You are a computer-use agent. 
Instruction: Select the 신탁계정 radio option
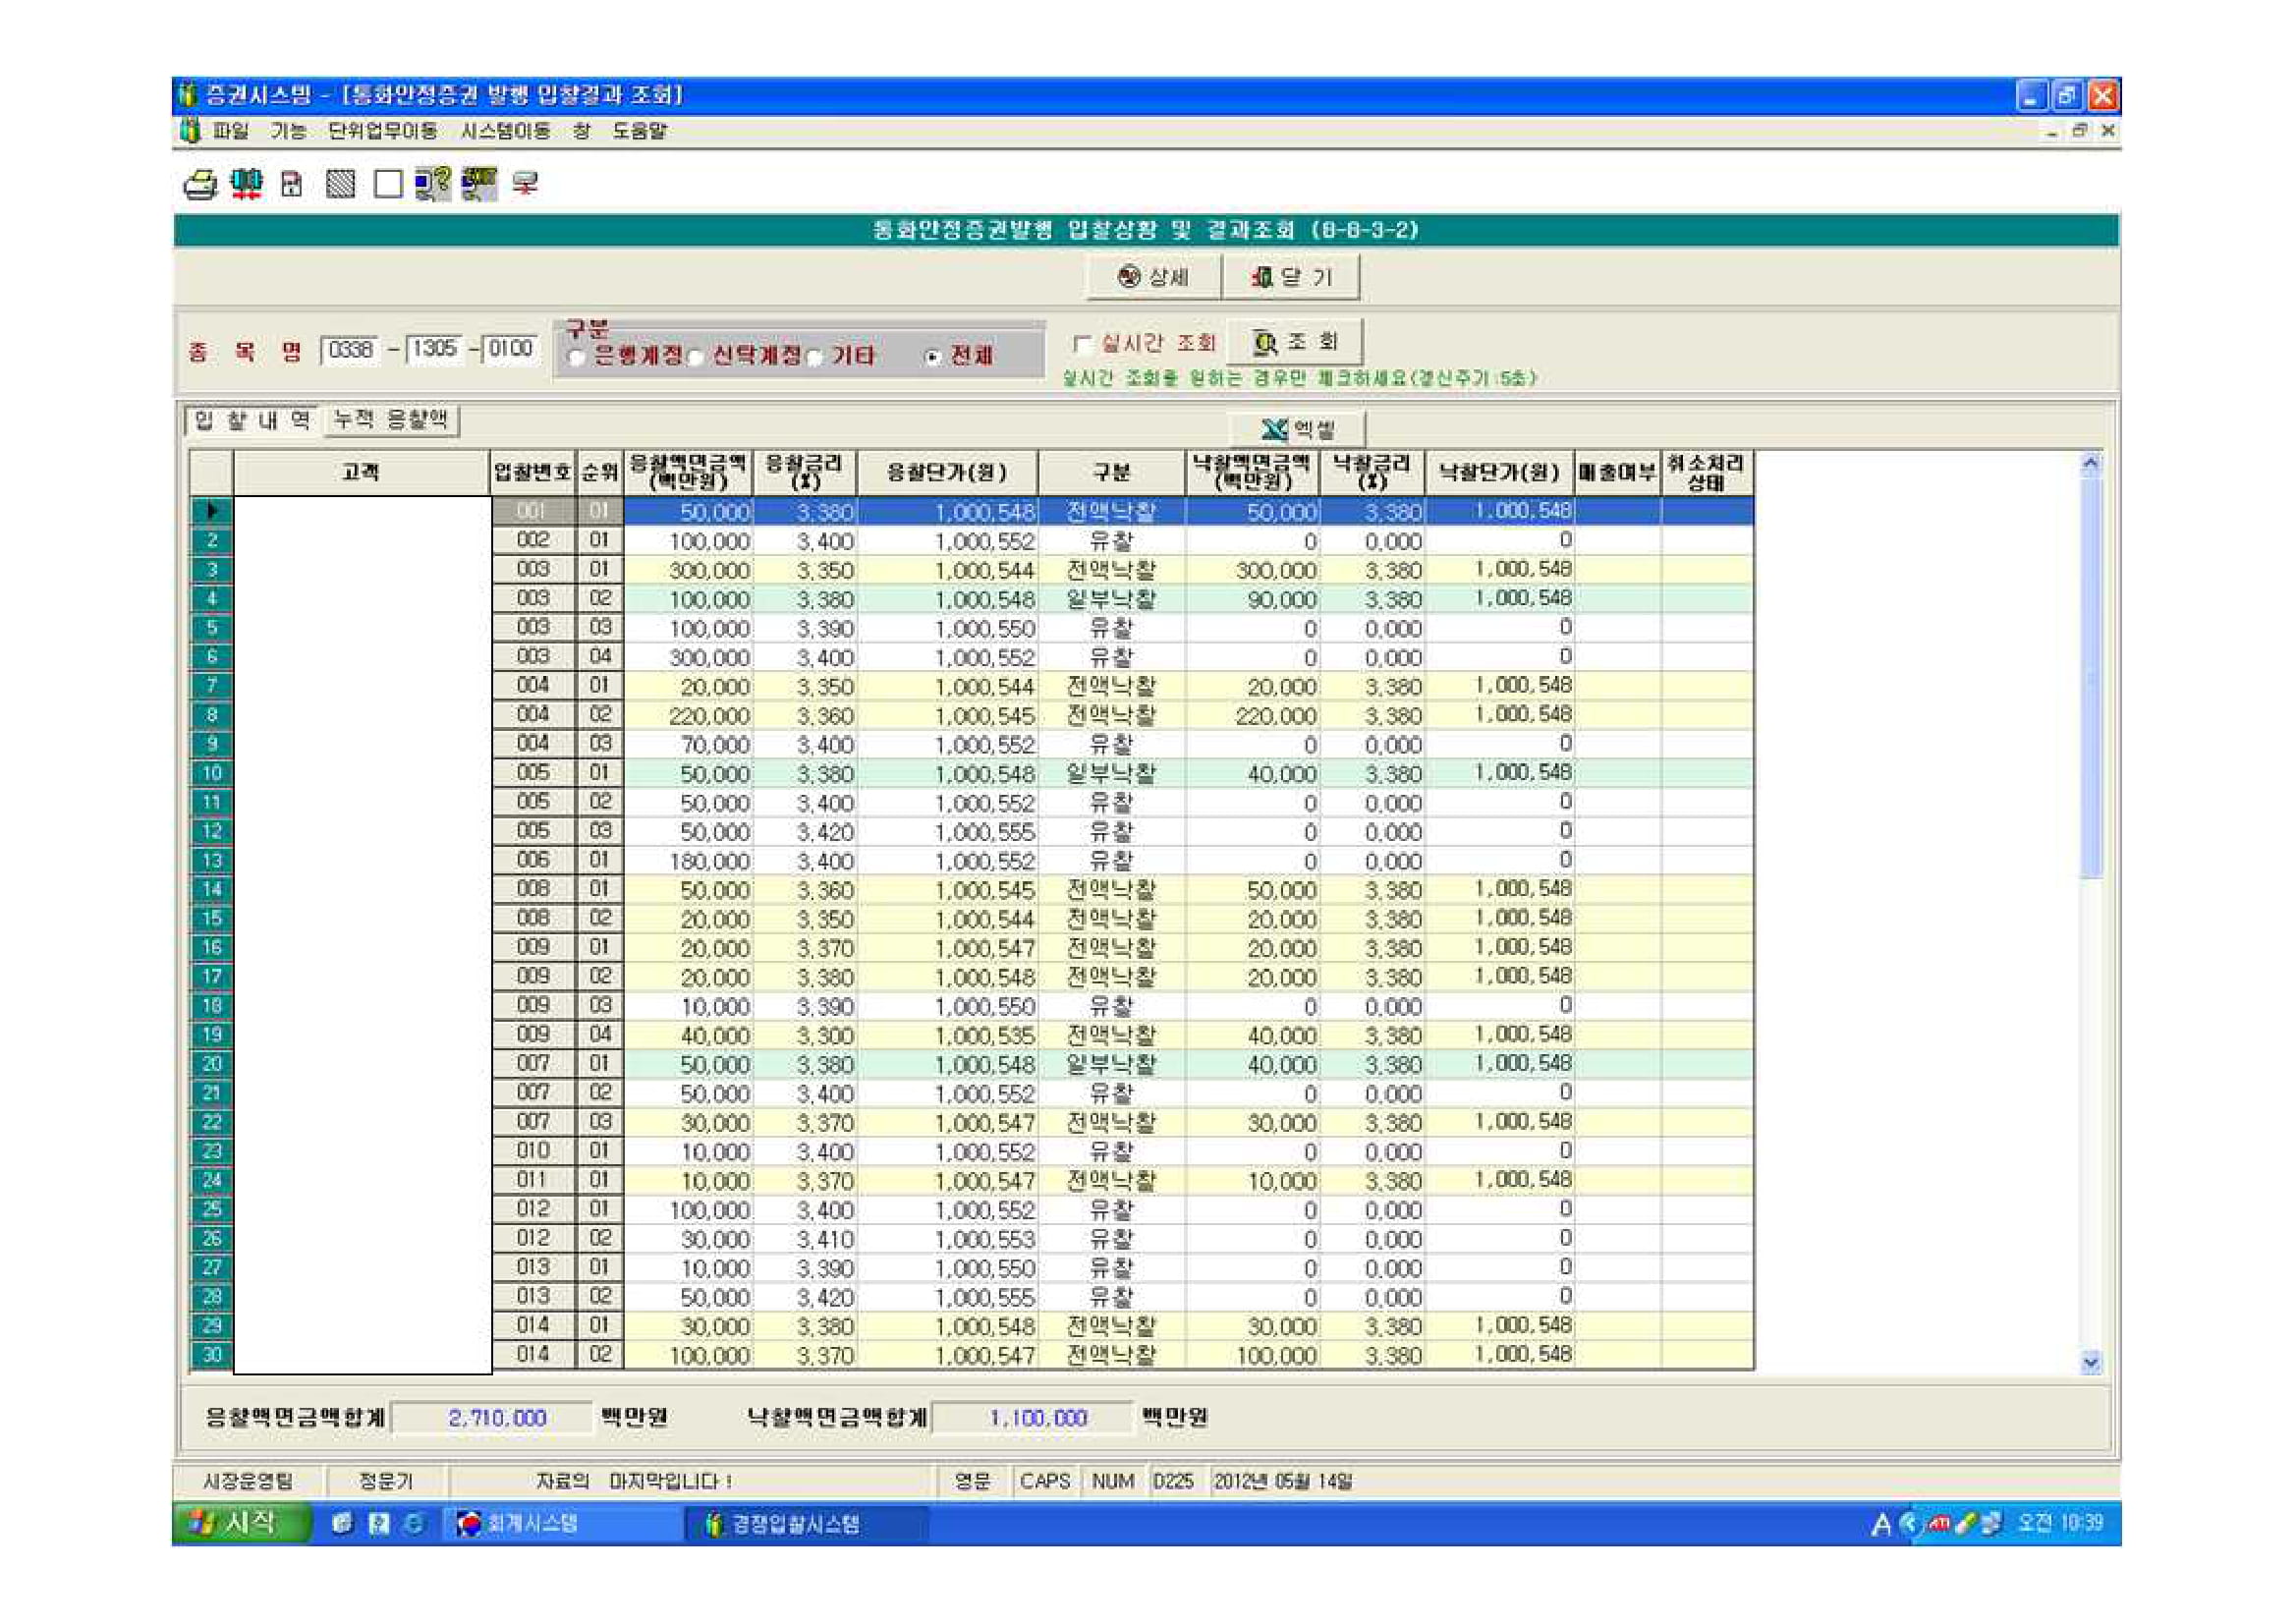[695, 358]
